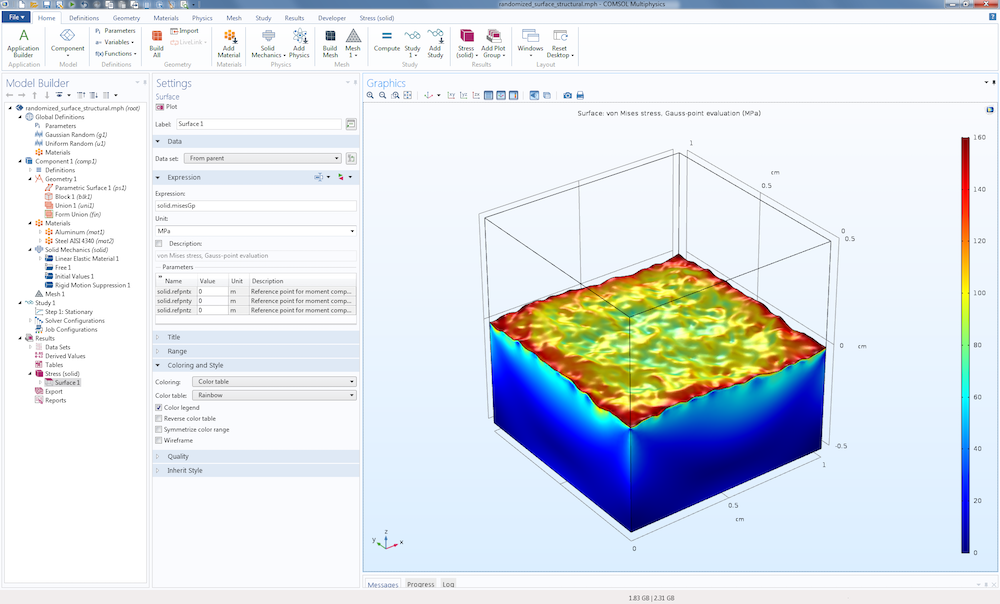This screenshot has height=604, width=1000.
Task: Switch to YZ view in Graphics toolbar
Action: pos(464,96)
